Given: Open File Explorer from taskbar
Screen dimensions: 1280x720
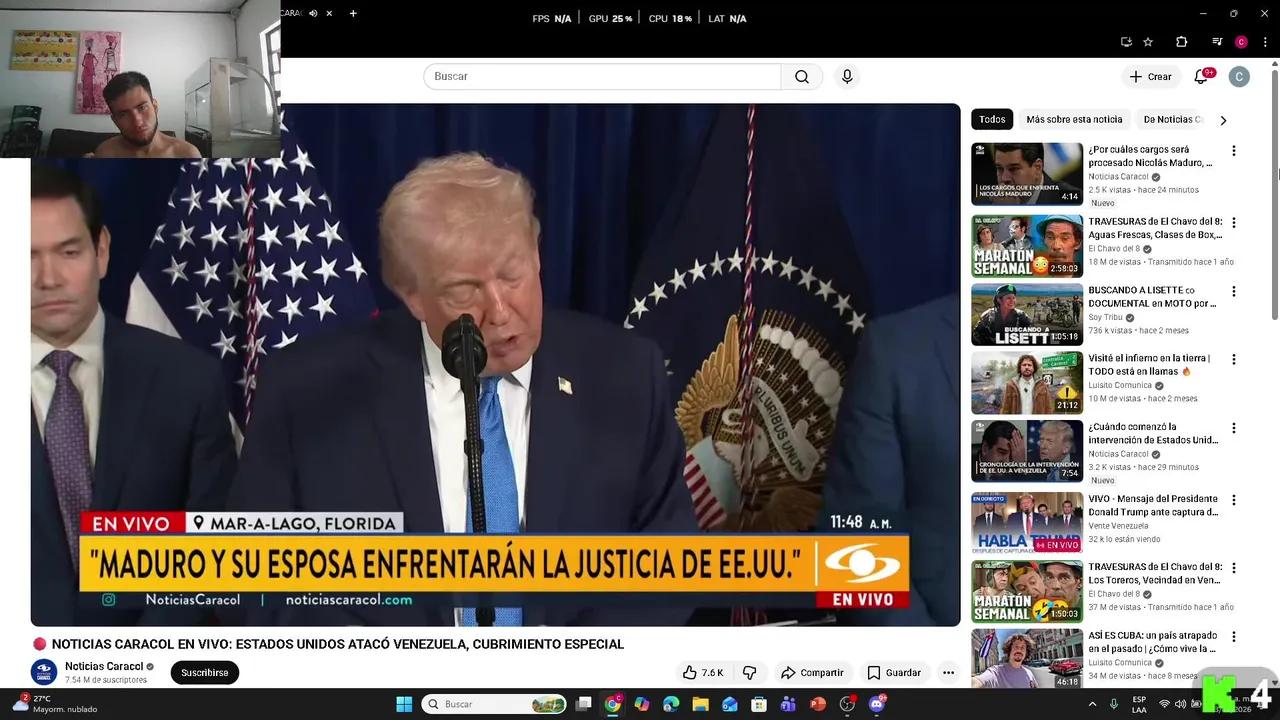Looking at the screenshot, I should point(700,704).
